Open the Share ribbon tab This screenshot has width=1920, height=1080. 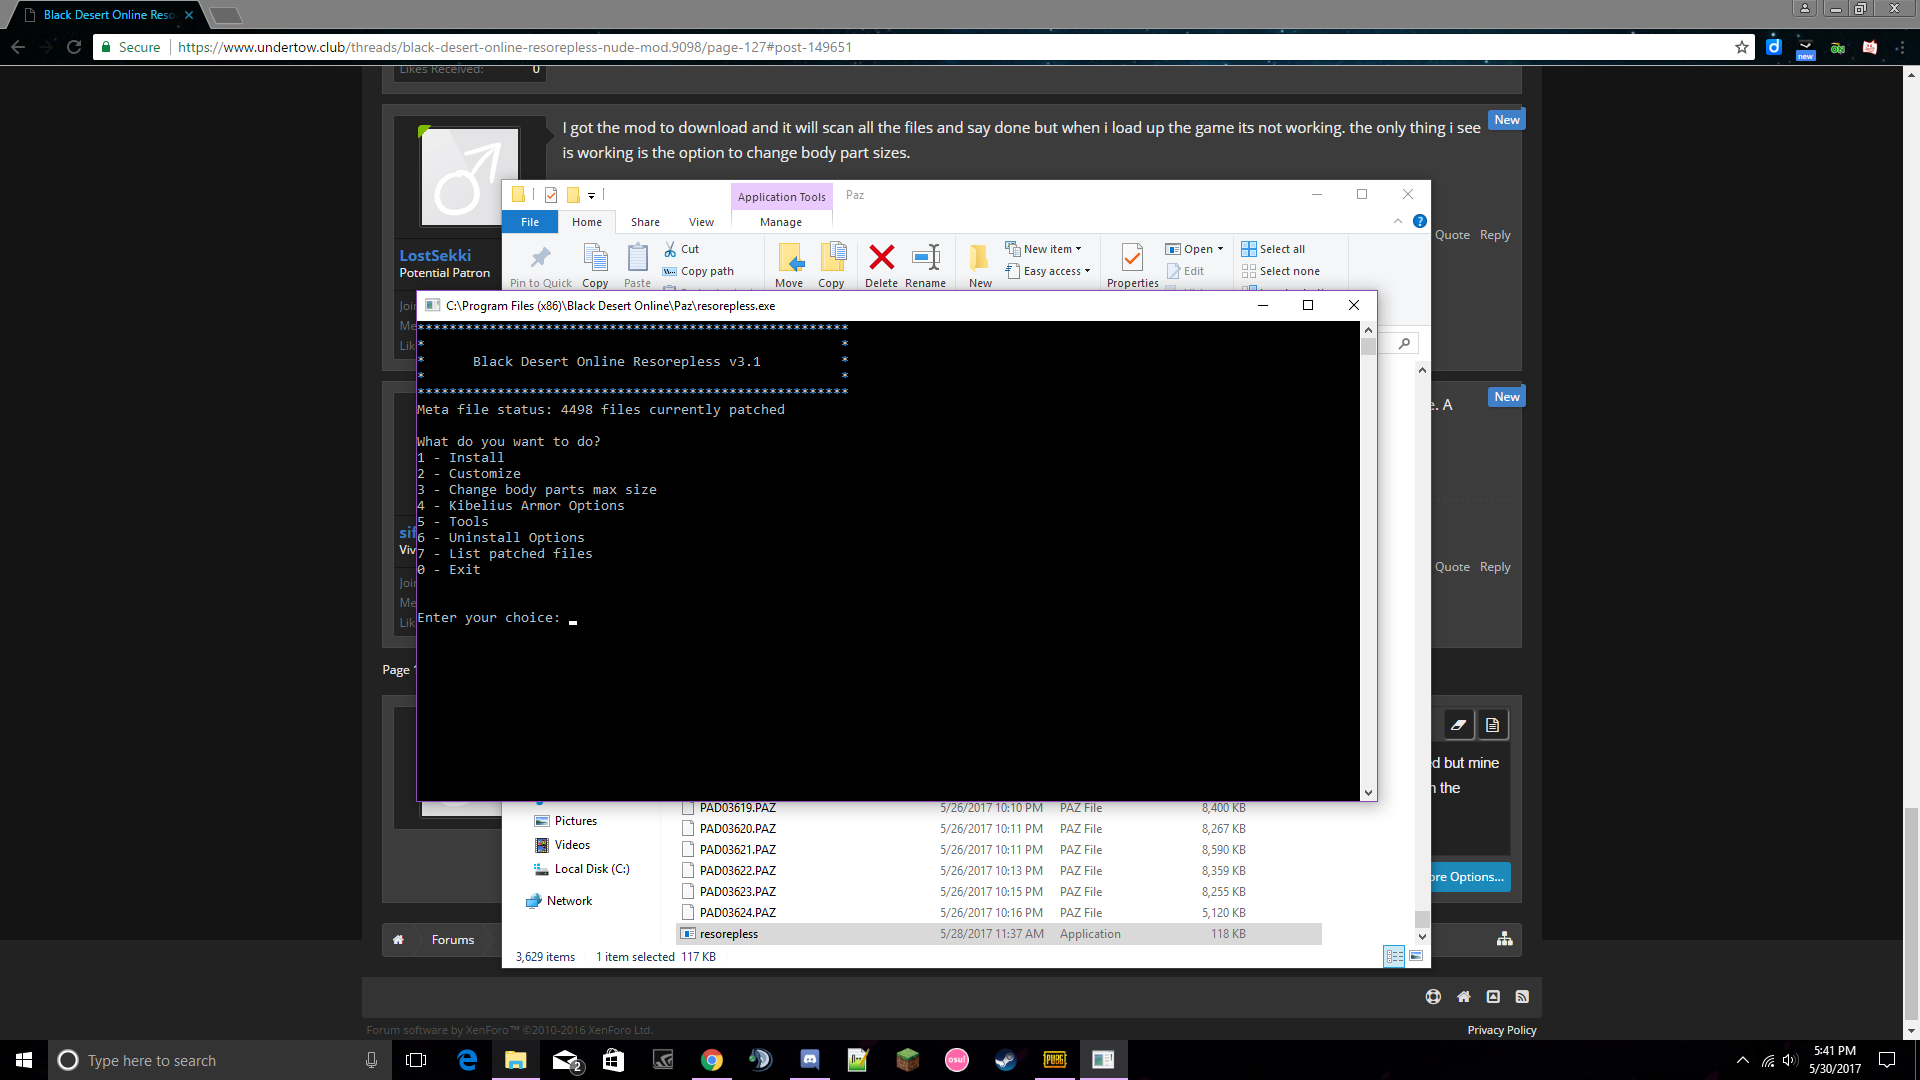click(645, 222)
